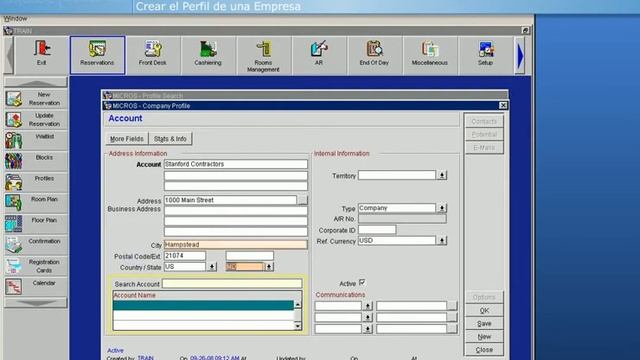Open the Front Desk module
This screenshot has width=640, height=360.
[x=153, y=55]
